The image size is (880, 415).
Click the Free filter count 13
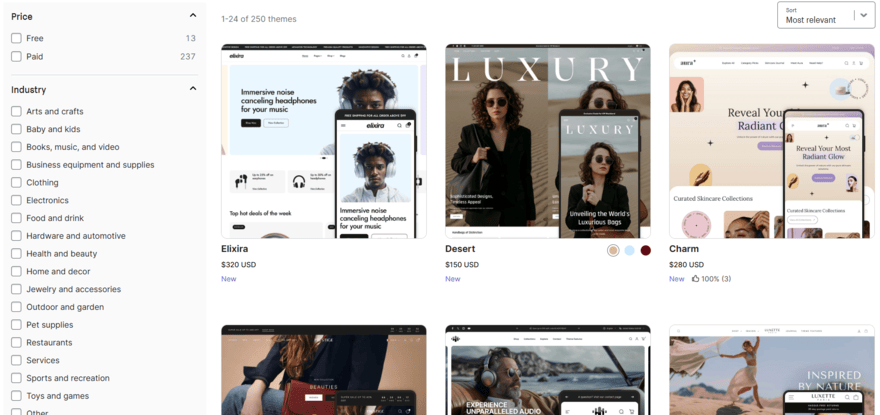coord(191,38)
